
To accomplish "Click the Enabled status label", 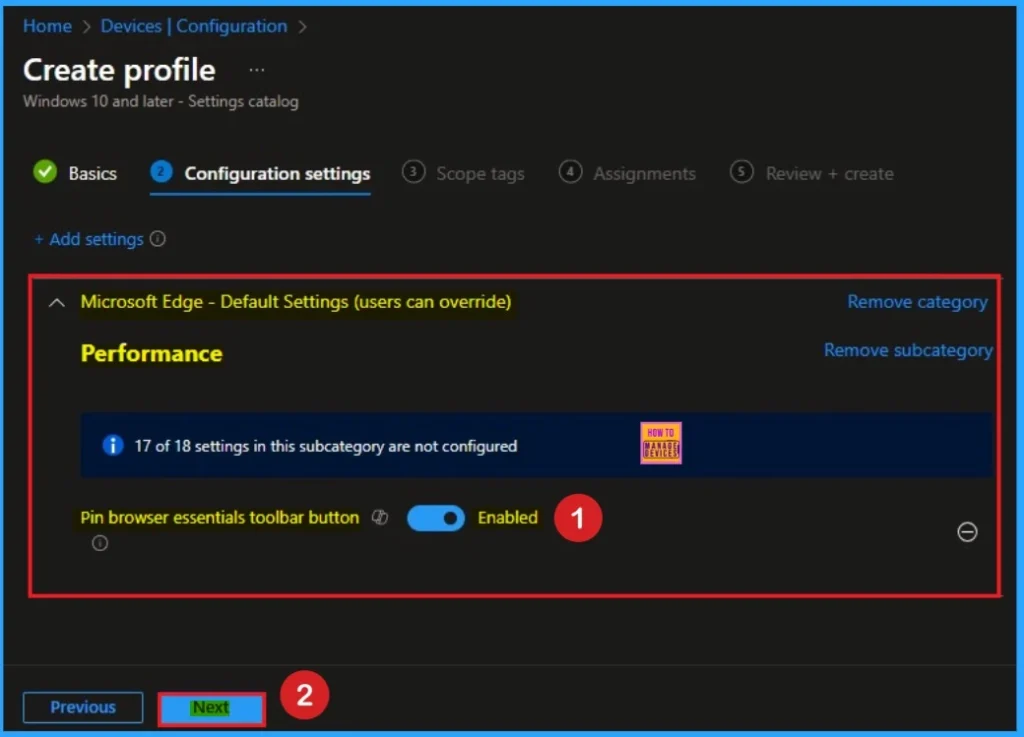I will [x=507, y=518].
